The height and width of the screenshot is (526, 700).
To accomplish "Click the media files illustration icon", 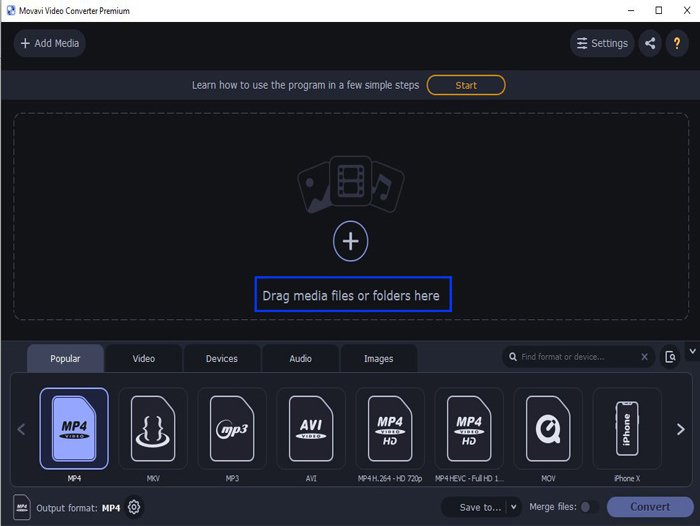I will [350, 184].
